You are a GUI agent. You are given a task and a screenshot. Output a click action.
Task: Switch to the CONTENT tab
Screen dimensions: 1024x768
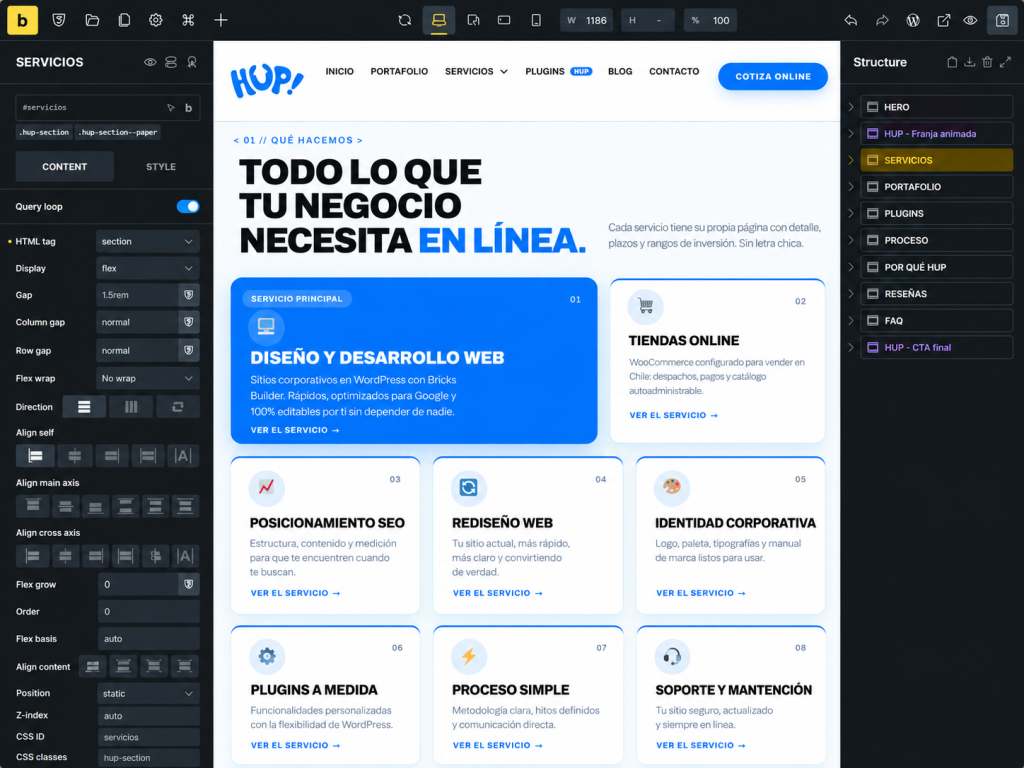pyautogui.click(x=65, y=167)
